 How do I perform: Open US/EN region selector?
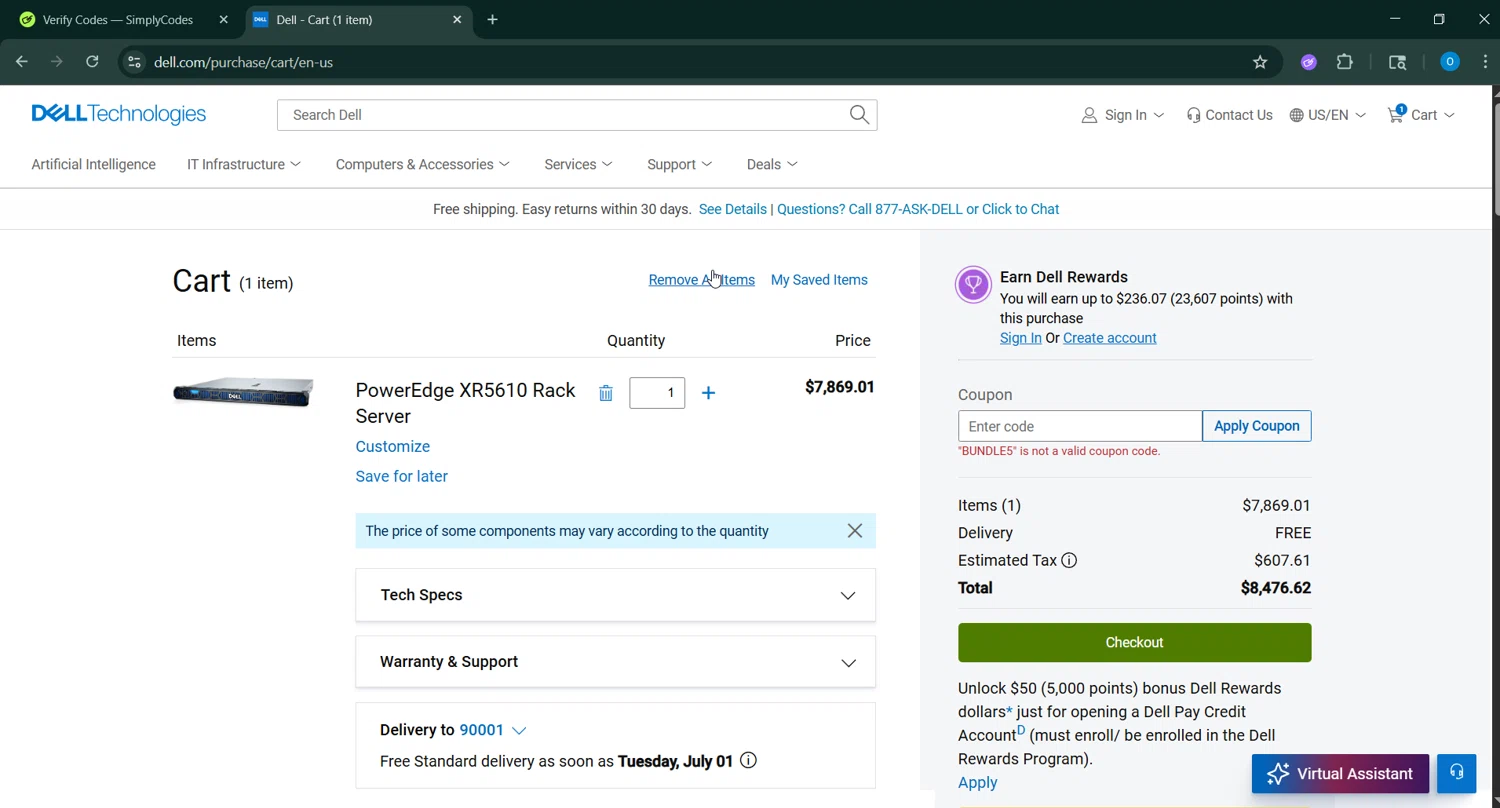point(1328,115)
